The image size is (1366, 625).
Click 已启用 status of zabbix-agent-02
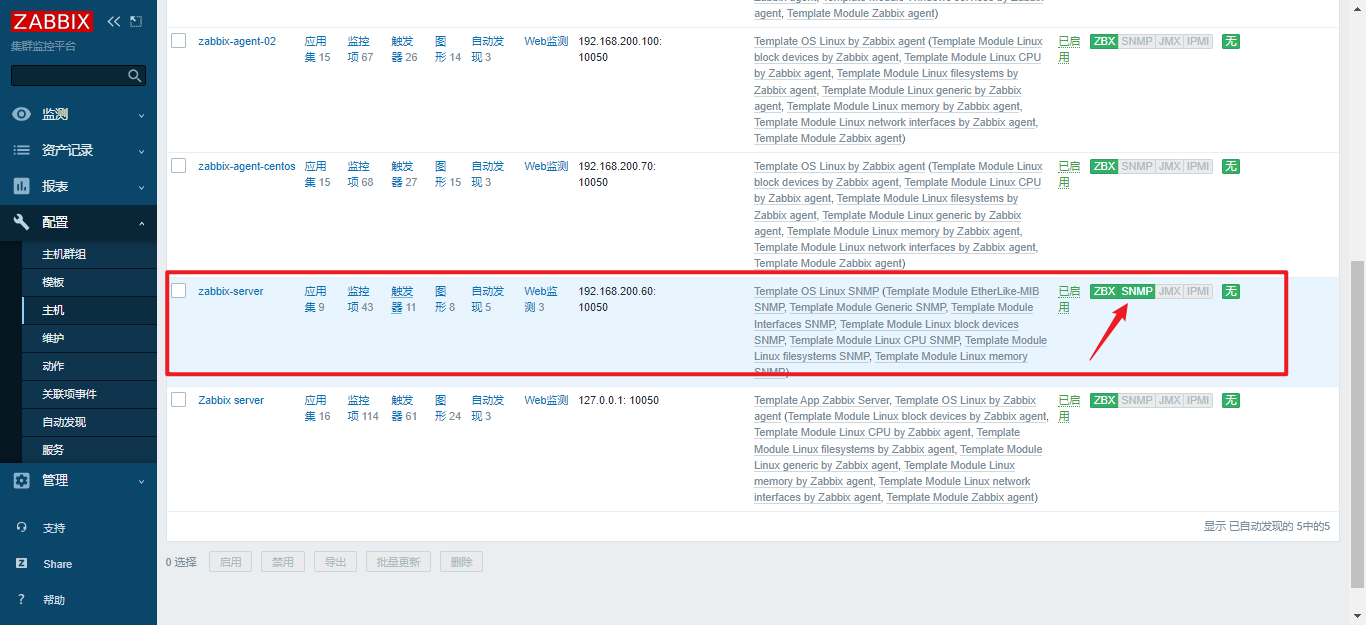[x=1069, y=49]
